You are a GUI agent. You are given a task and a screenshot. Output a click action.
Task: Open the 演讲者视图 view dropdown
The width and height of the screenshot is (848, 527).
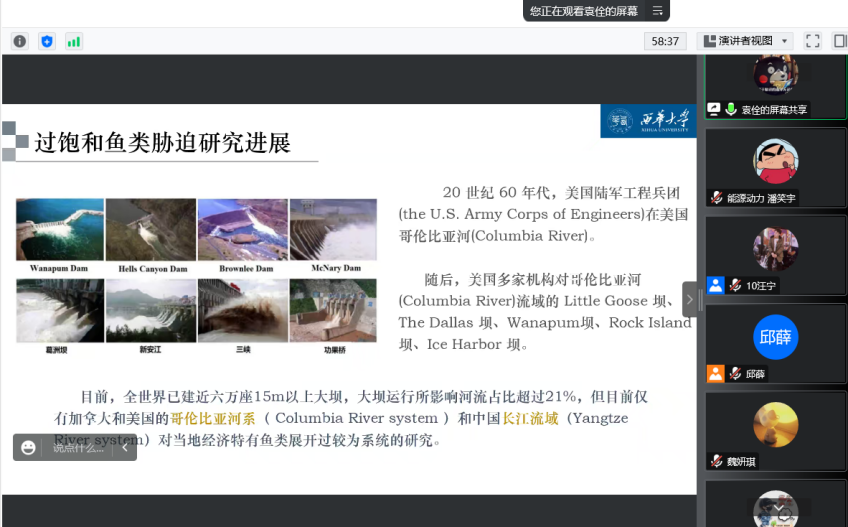click(745, 41)
